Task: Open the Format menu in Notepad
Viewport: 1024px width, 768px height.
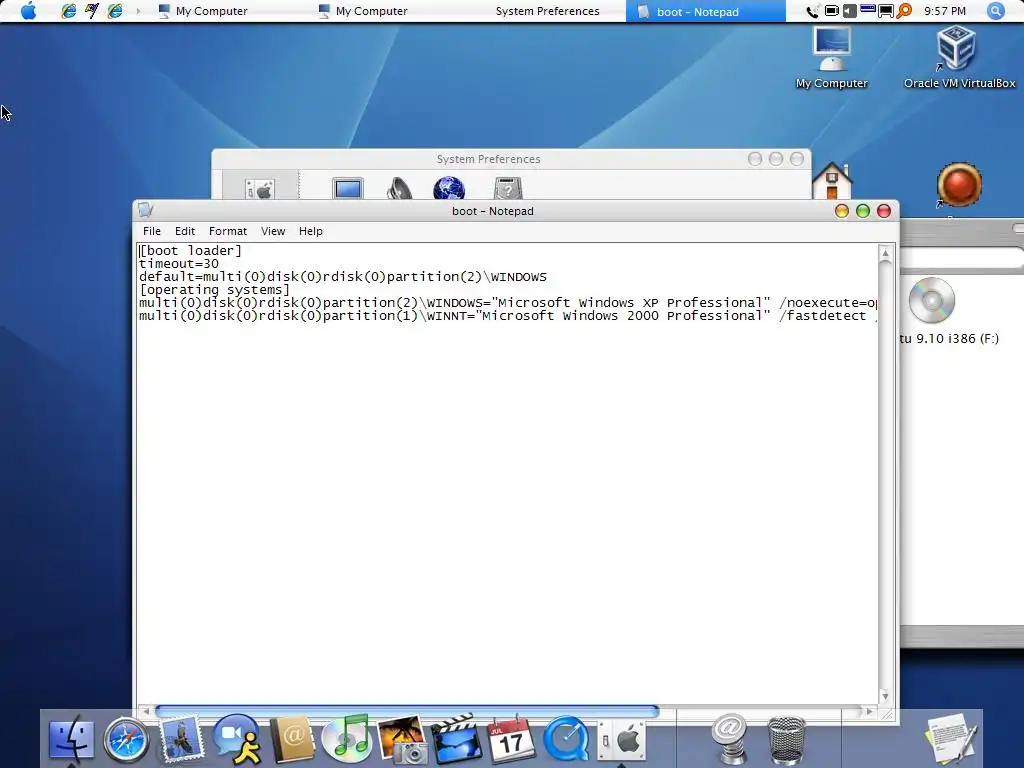Action: [x=228, y=231]
